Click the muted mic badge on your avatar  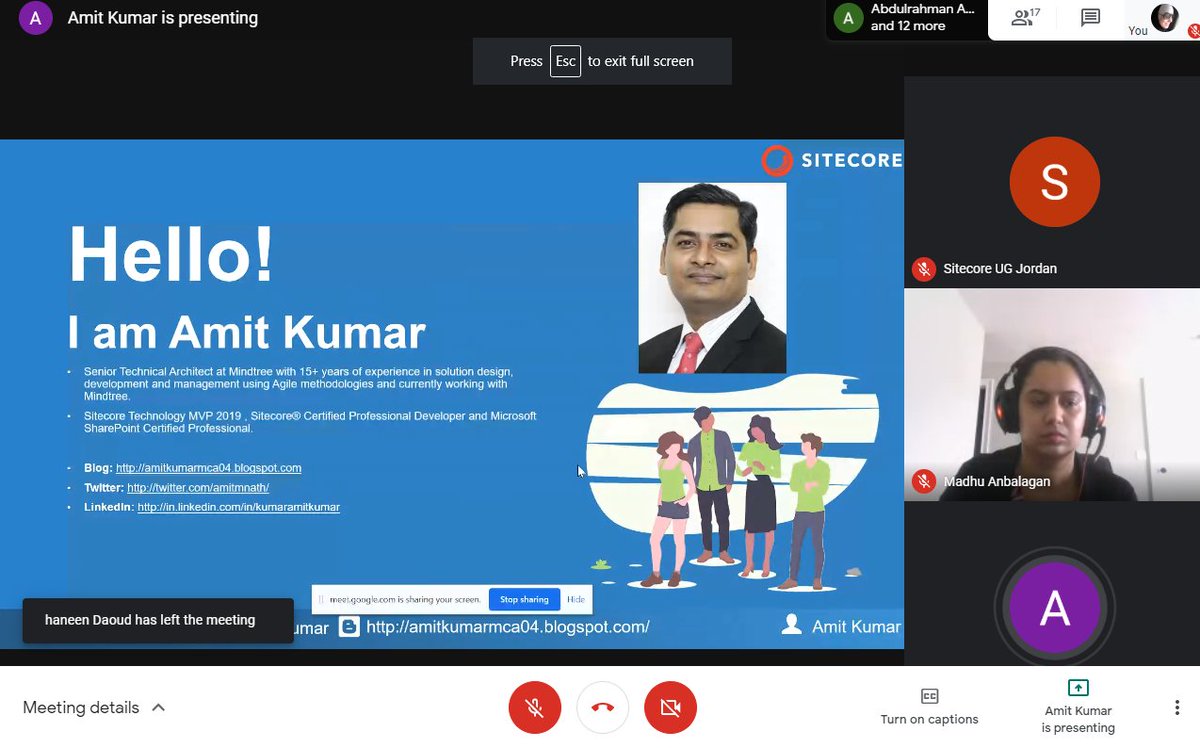(x=1193, y=32)
